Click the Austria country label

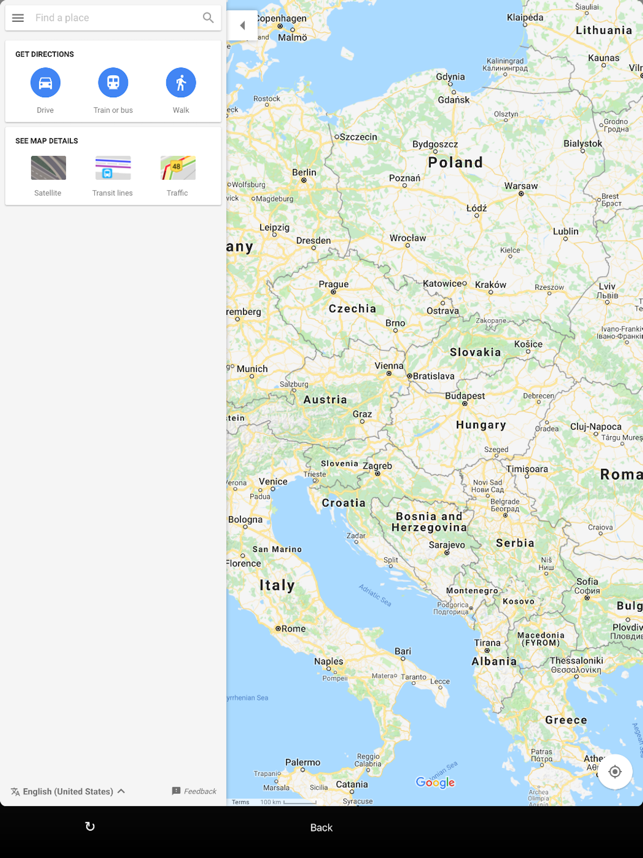tap(325, 400)
